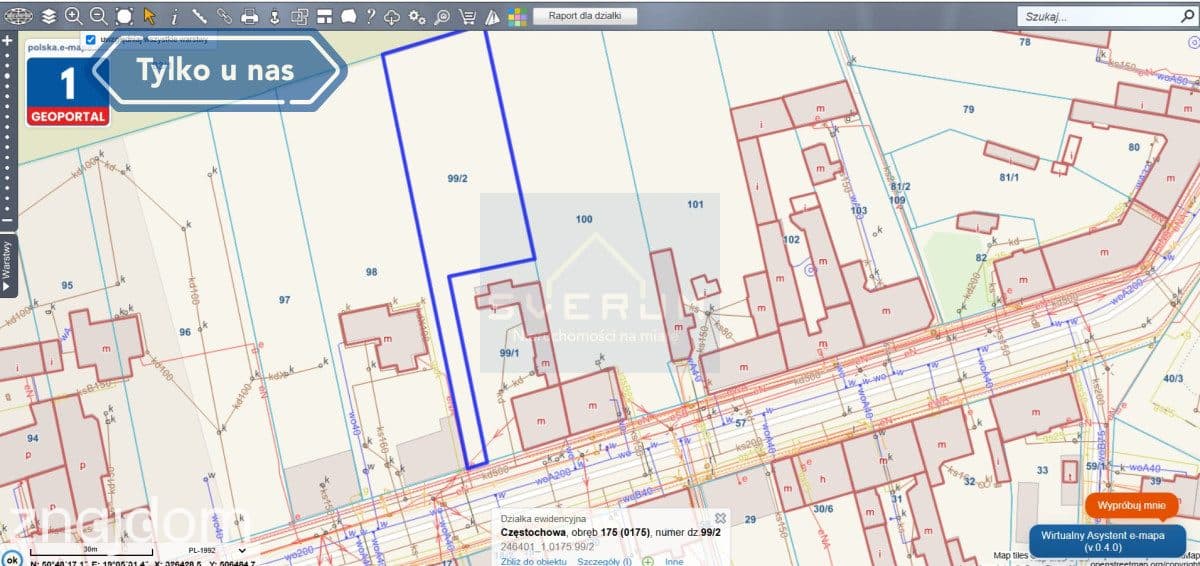Click parcel number 103 on map
1200x566 pixels.
pos(858,211)
